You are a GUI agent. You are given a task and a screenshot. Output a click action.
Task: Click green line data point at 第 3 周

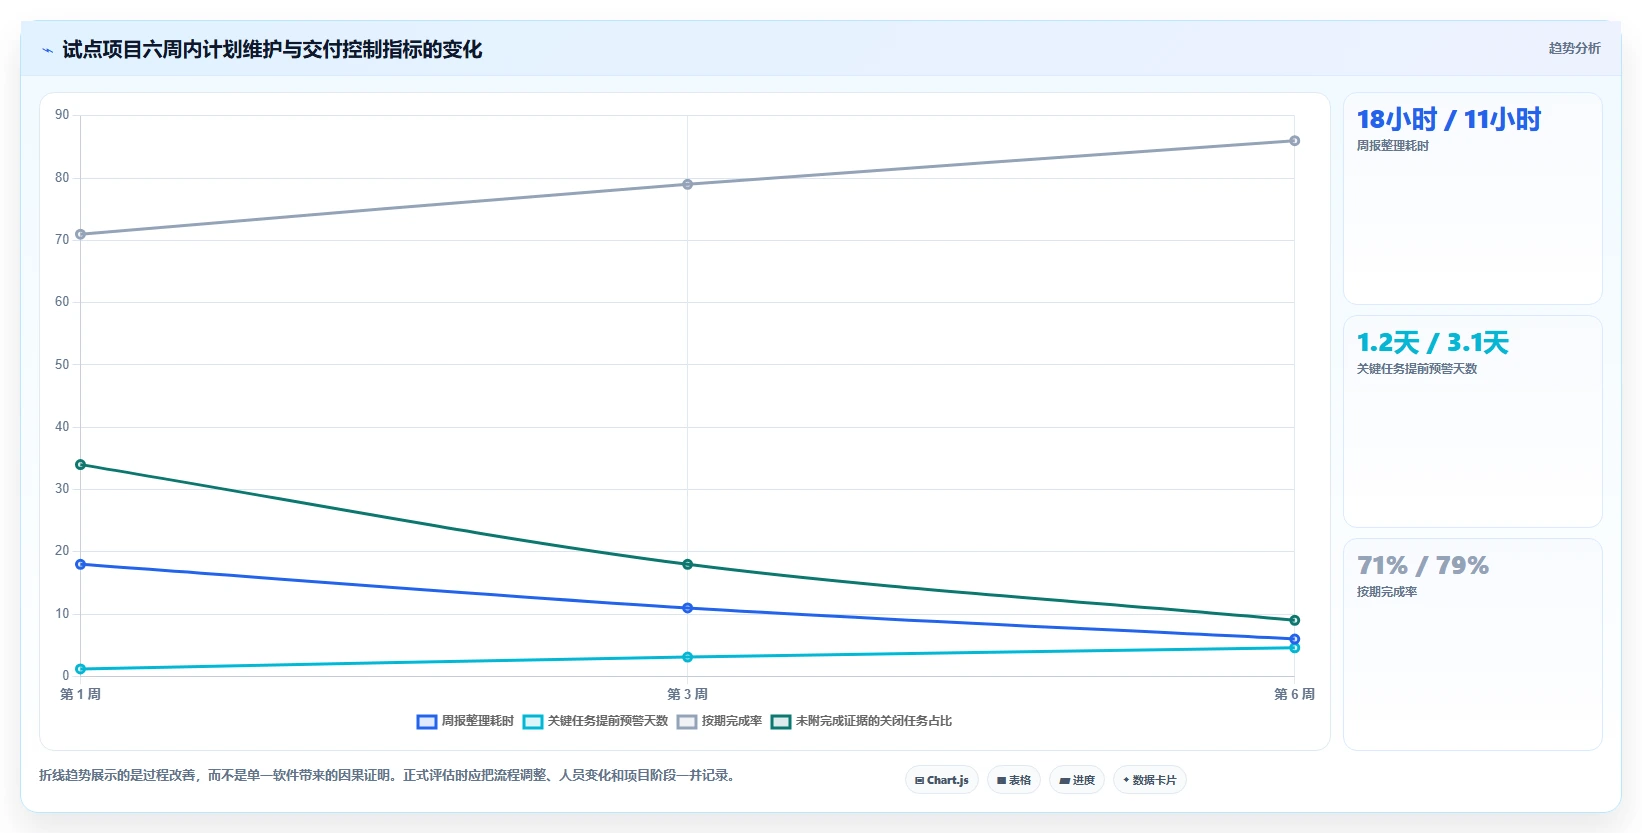pyautogui.click(x=687, y=565)
